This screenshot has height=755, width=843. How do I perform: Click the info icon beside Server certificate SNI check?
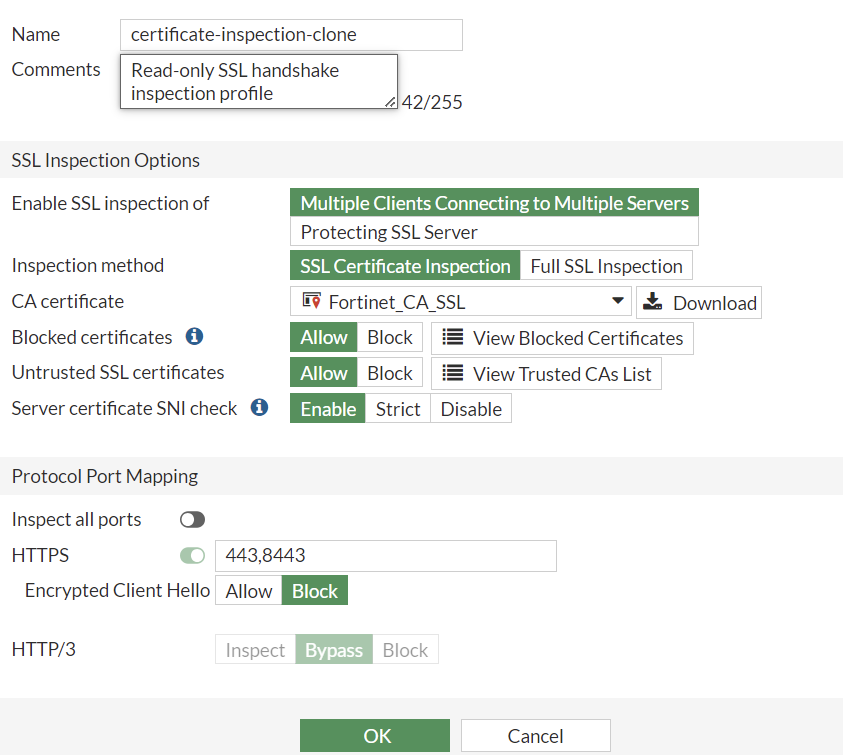coord(259,408)
